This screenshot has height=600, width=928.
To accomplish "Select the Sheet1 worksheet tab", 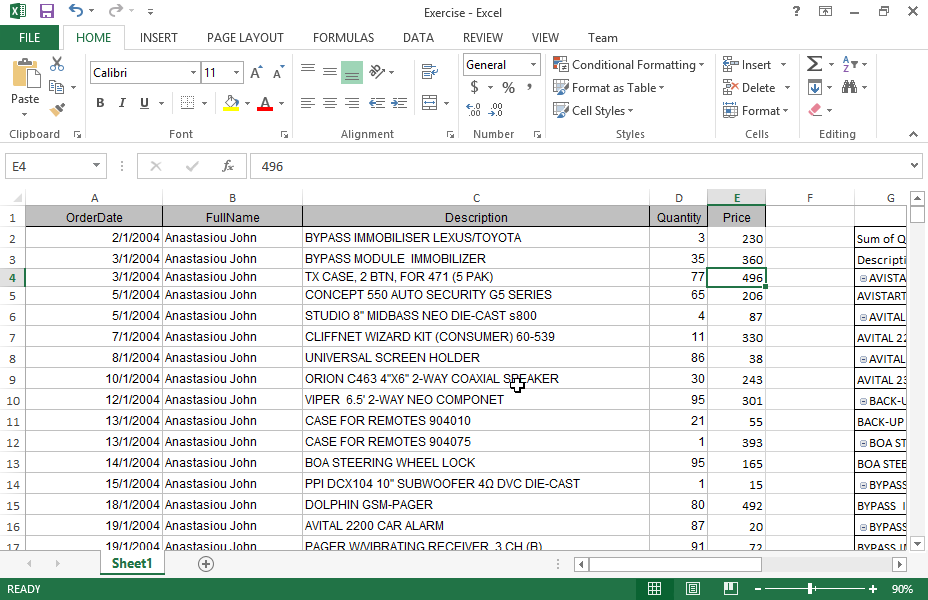I will [x=132, y=564].
